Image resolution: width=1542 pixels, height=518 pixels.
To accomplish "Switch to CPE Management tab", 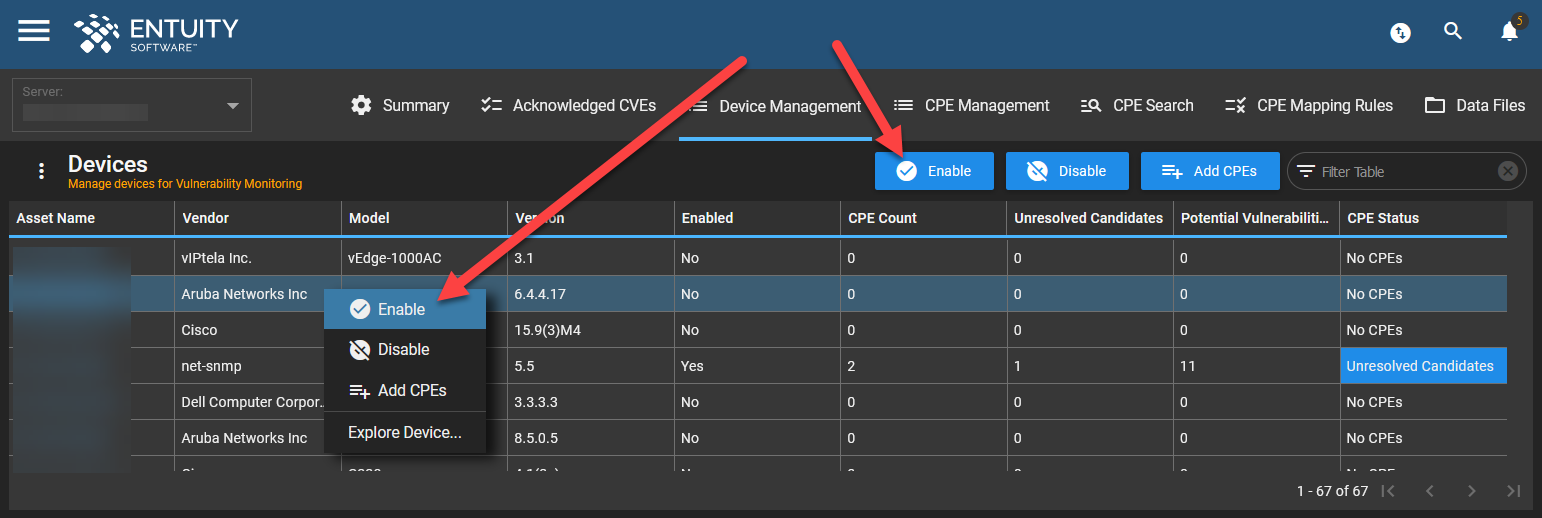I will point(971,105).
